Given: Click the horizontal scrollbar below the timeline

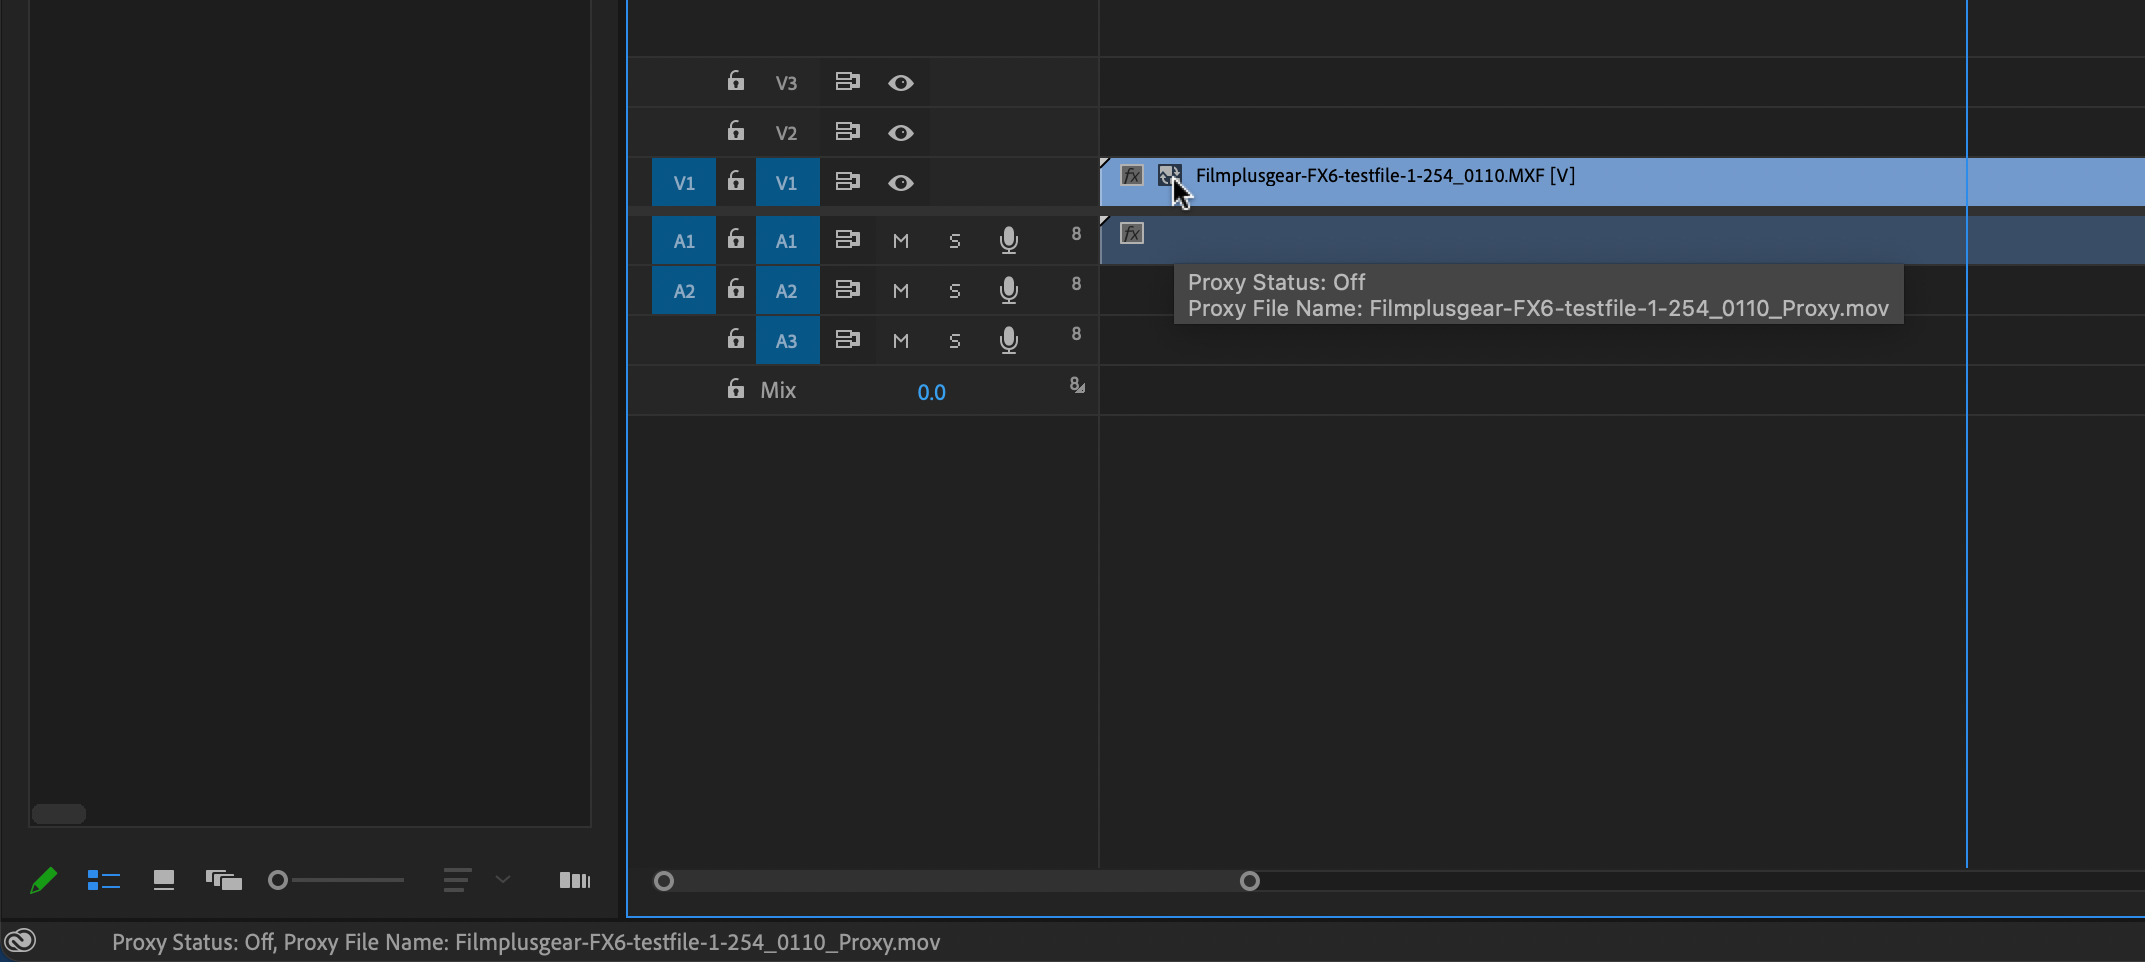Looking at the screenshot, I should pos(955,881).
